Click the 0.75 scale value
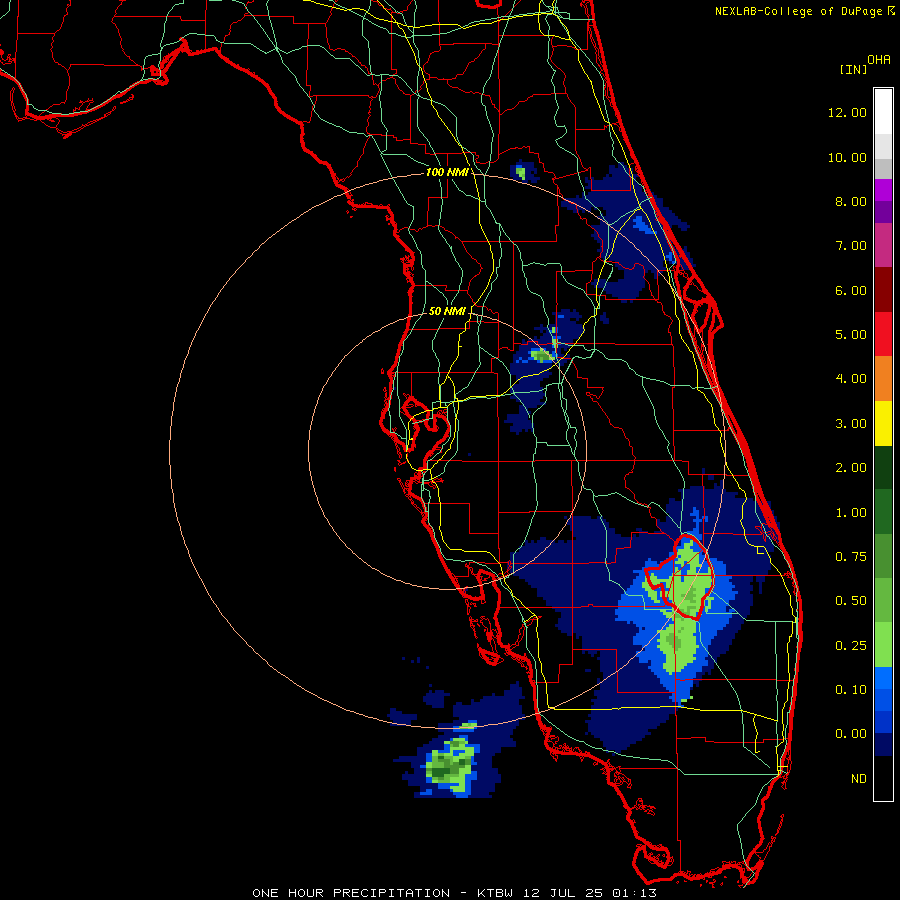 [850, 557]
